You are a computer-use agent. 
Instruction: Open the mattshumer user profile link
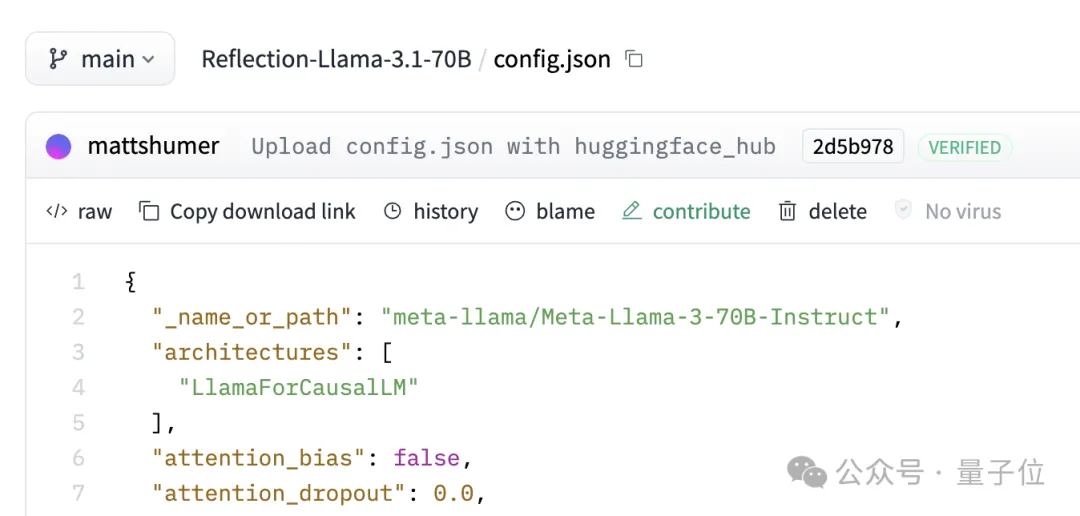(153, 147)
